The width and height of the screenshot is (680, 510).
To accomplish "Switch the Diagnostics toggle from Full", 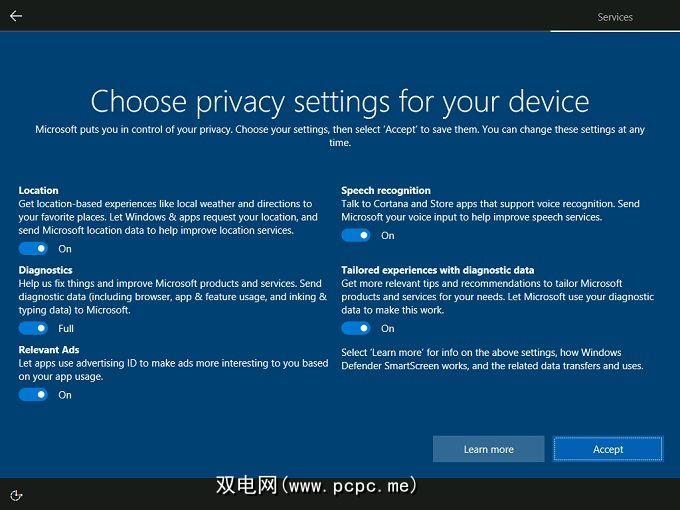I will [33, 328].
